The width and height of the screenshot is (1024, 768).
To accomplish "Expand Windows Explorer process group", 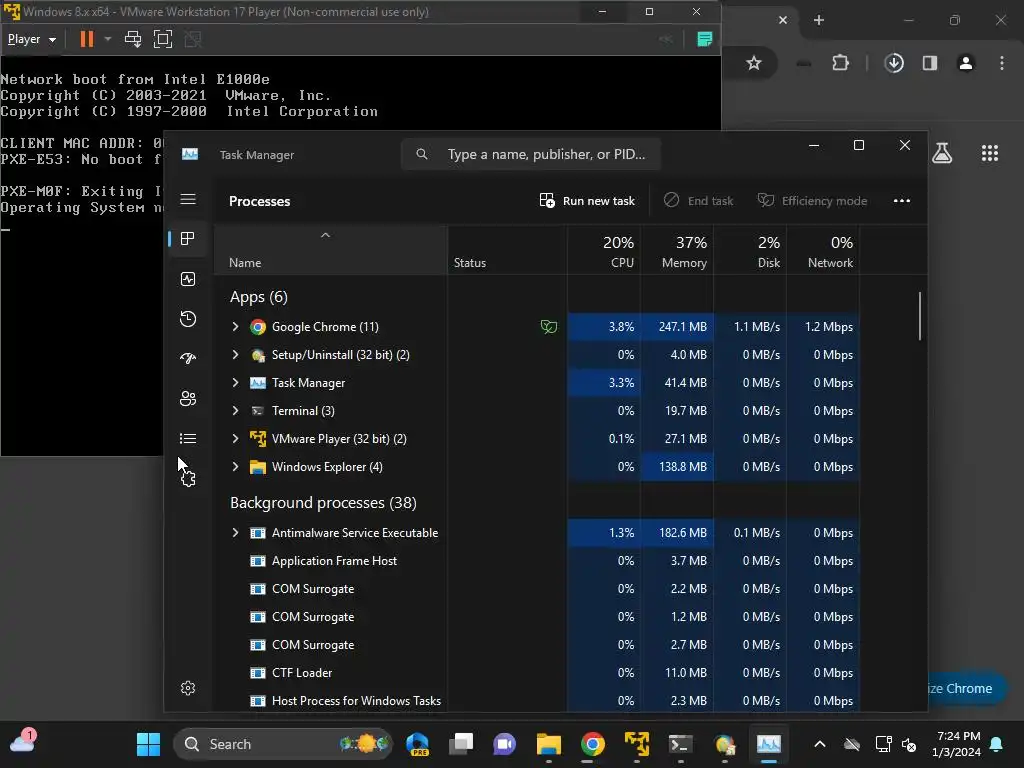I will click(x=235, y=467).
